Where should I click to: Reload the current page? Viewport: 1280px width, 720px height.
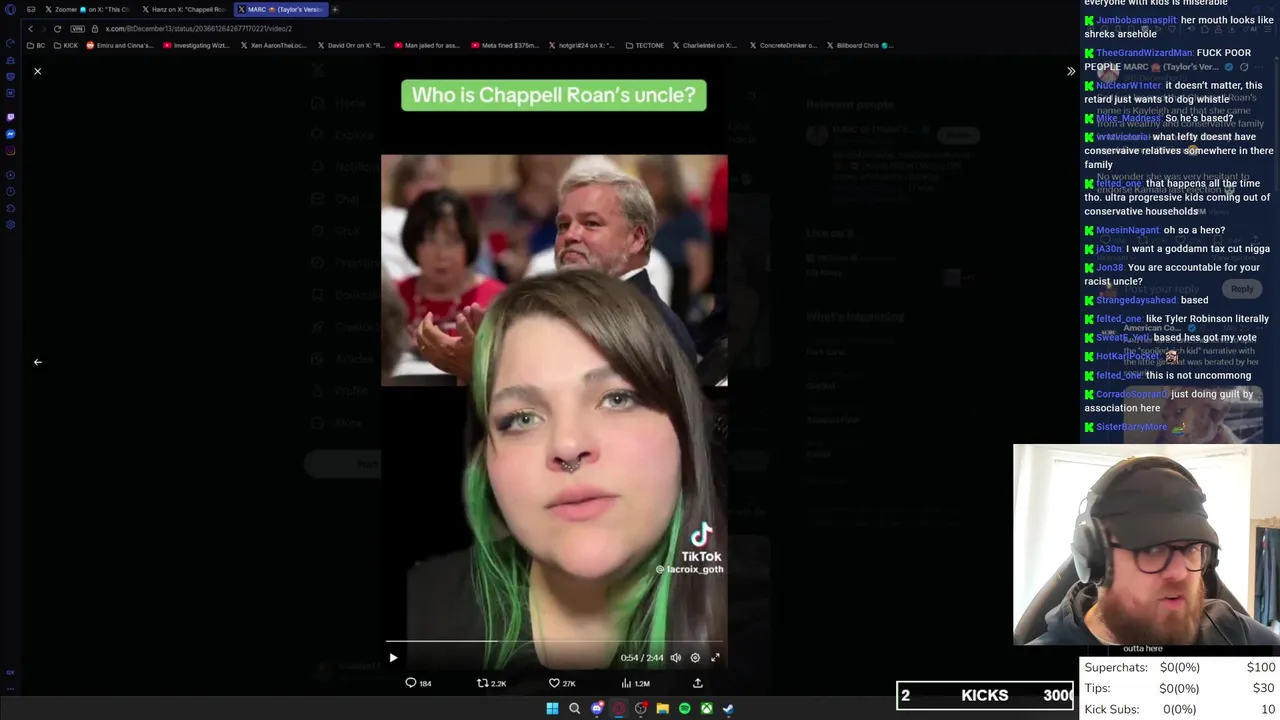click(57, 28)
